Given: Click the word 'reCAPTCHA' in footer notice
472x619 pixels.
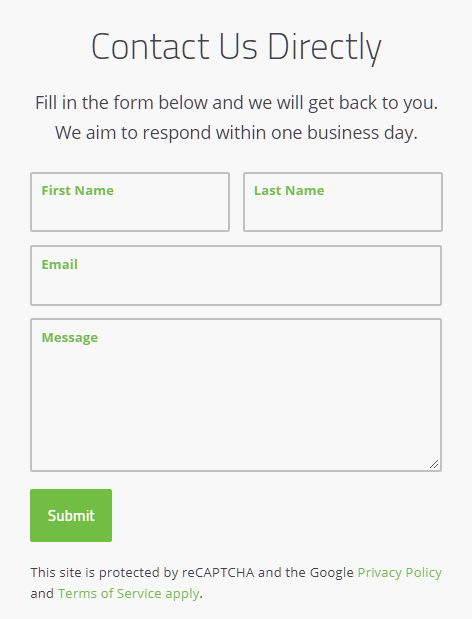Looking at the screenshot, I should click(218, 572).
